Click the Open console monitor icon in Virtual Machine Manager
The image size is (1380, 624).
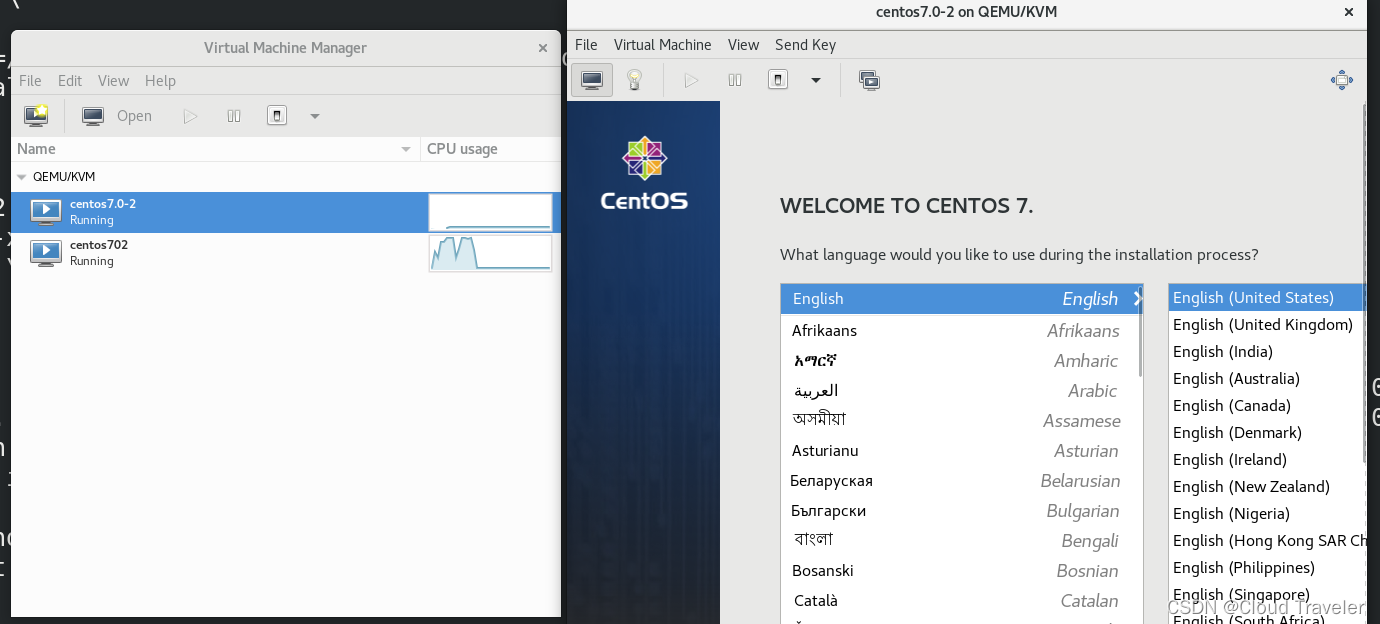(x=93, y=116)
